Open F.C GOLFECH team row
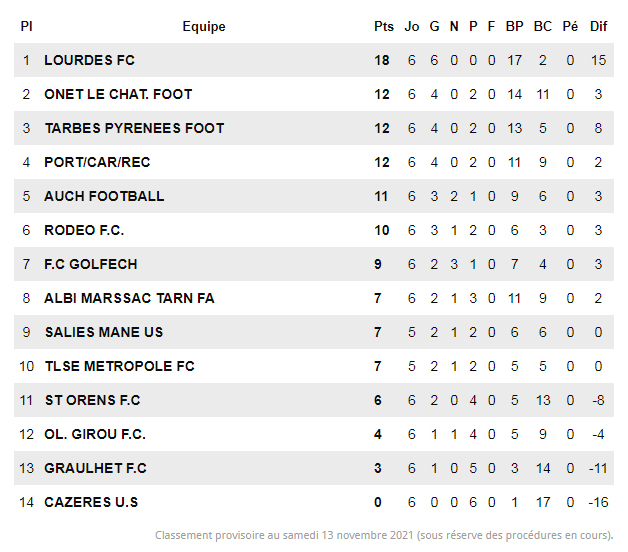The image size is (628, 552). coord(91,264)
